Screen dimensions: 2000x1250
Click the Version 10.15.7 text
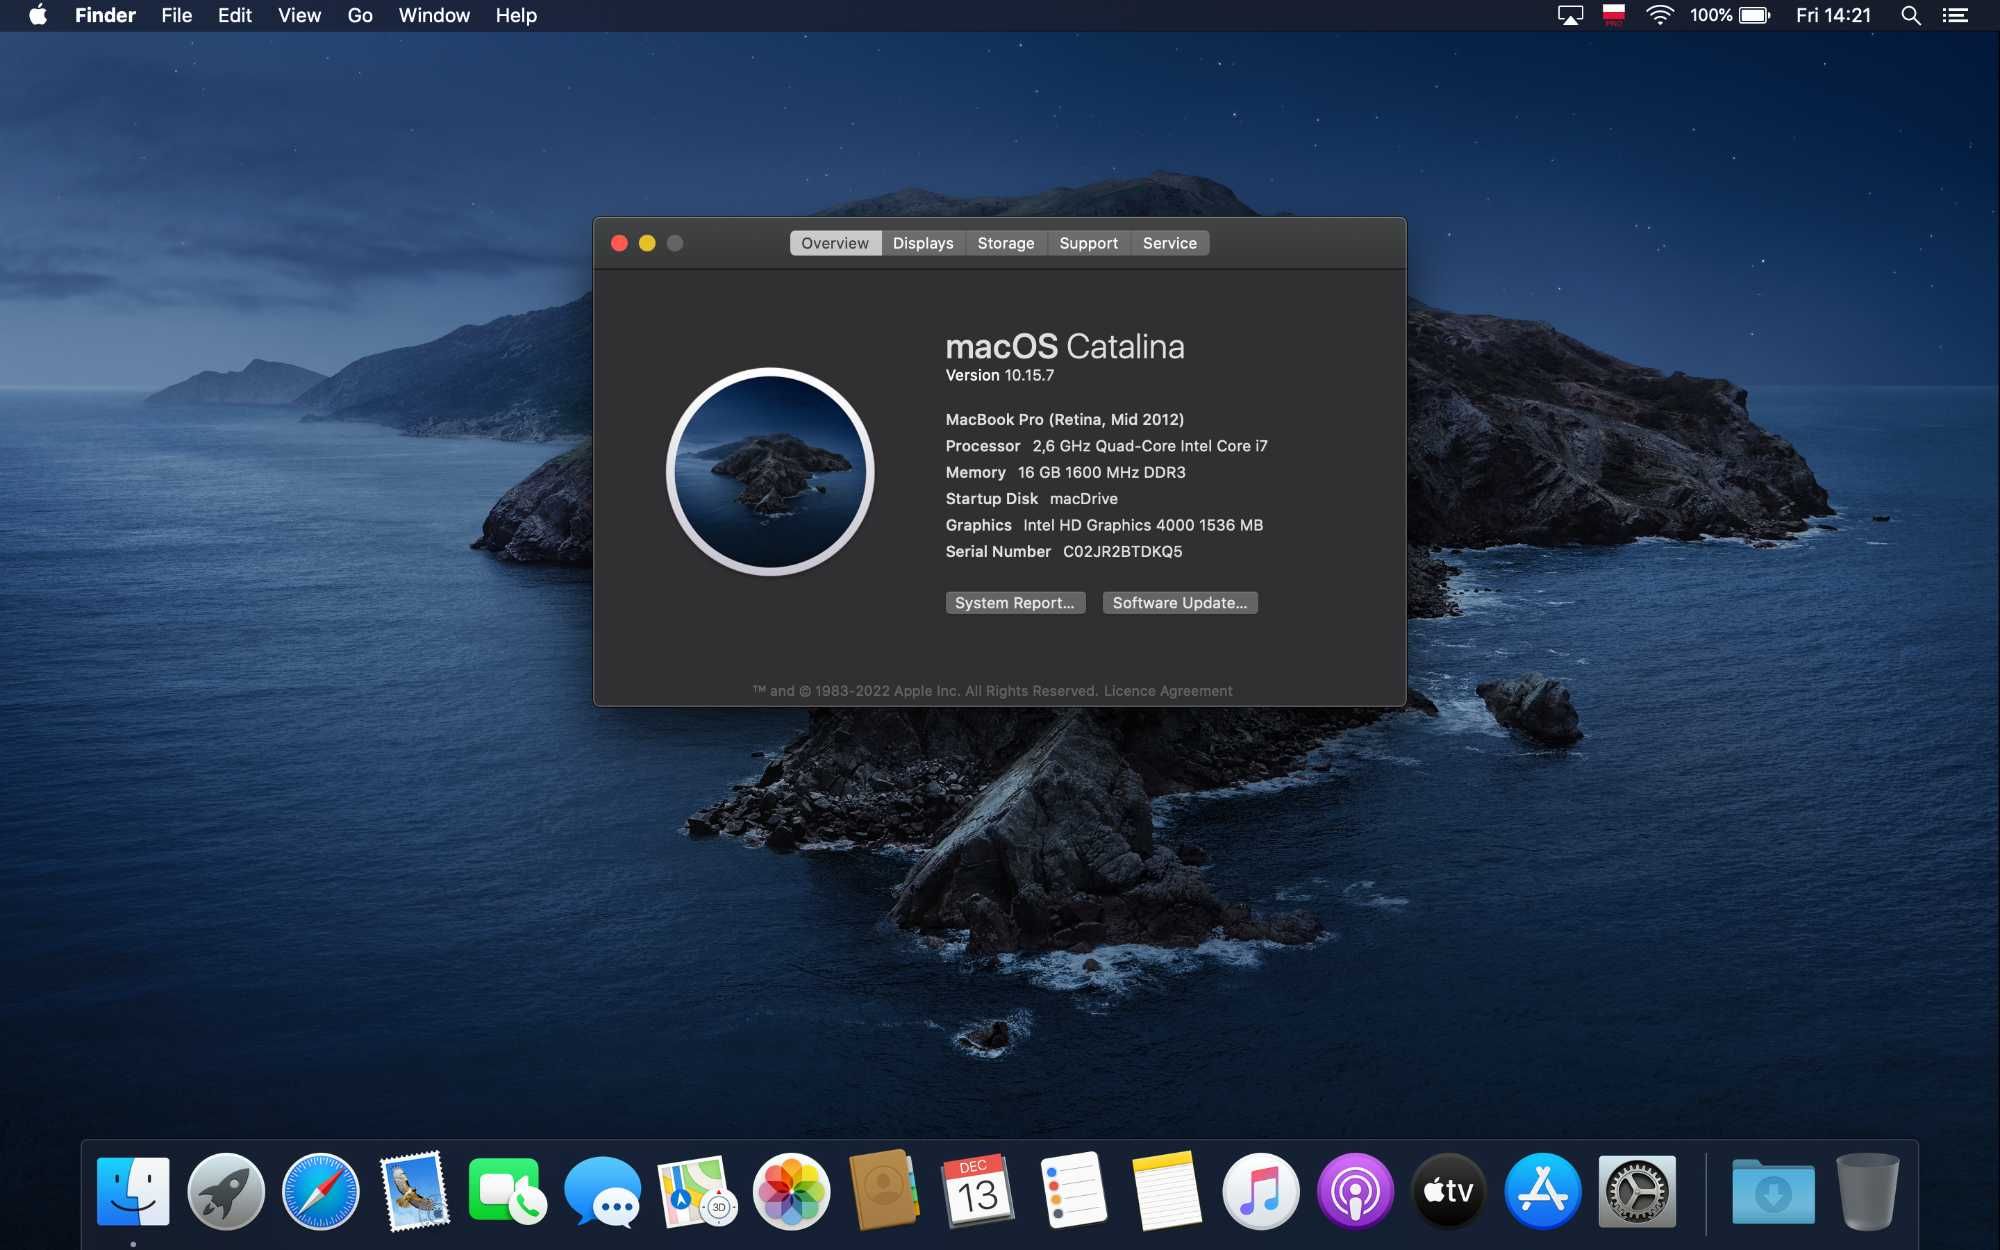click(1000, 375)
